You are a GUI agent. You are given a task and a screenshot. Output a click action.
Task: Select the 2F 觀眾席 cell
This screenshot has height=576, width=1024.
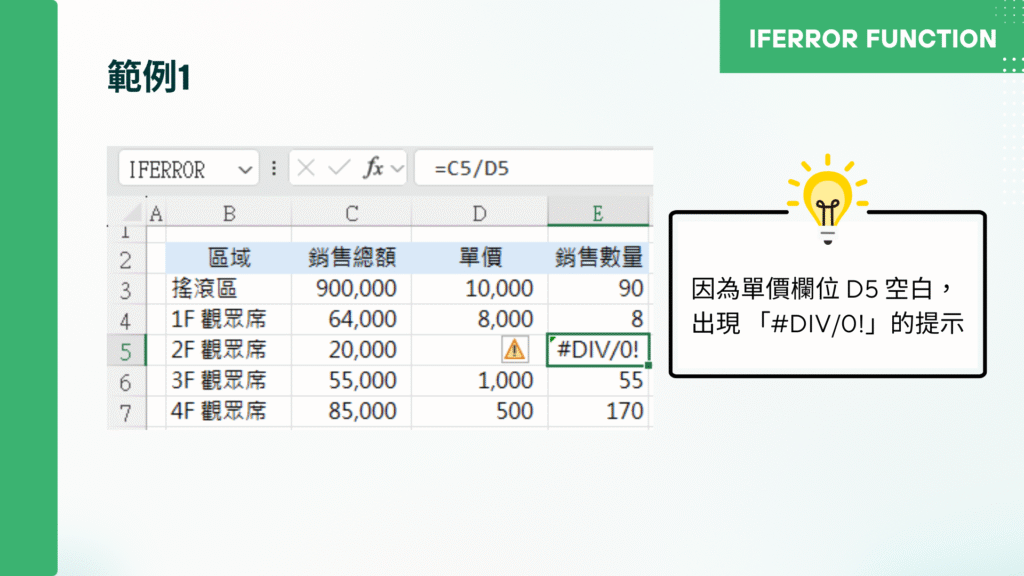229,350
